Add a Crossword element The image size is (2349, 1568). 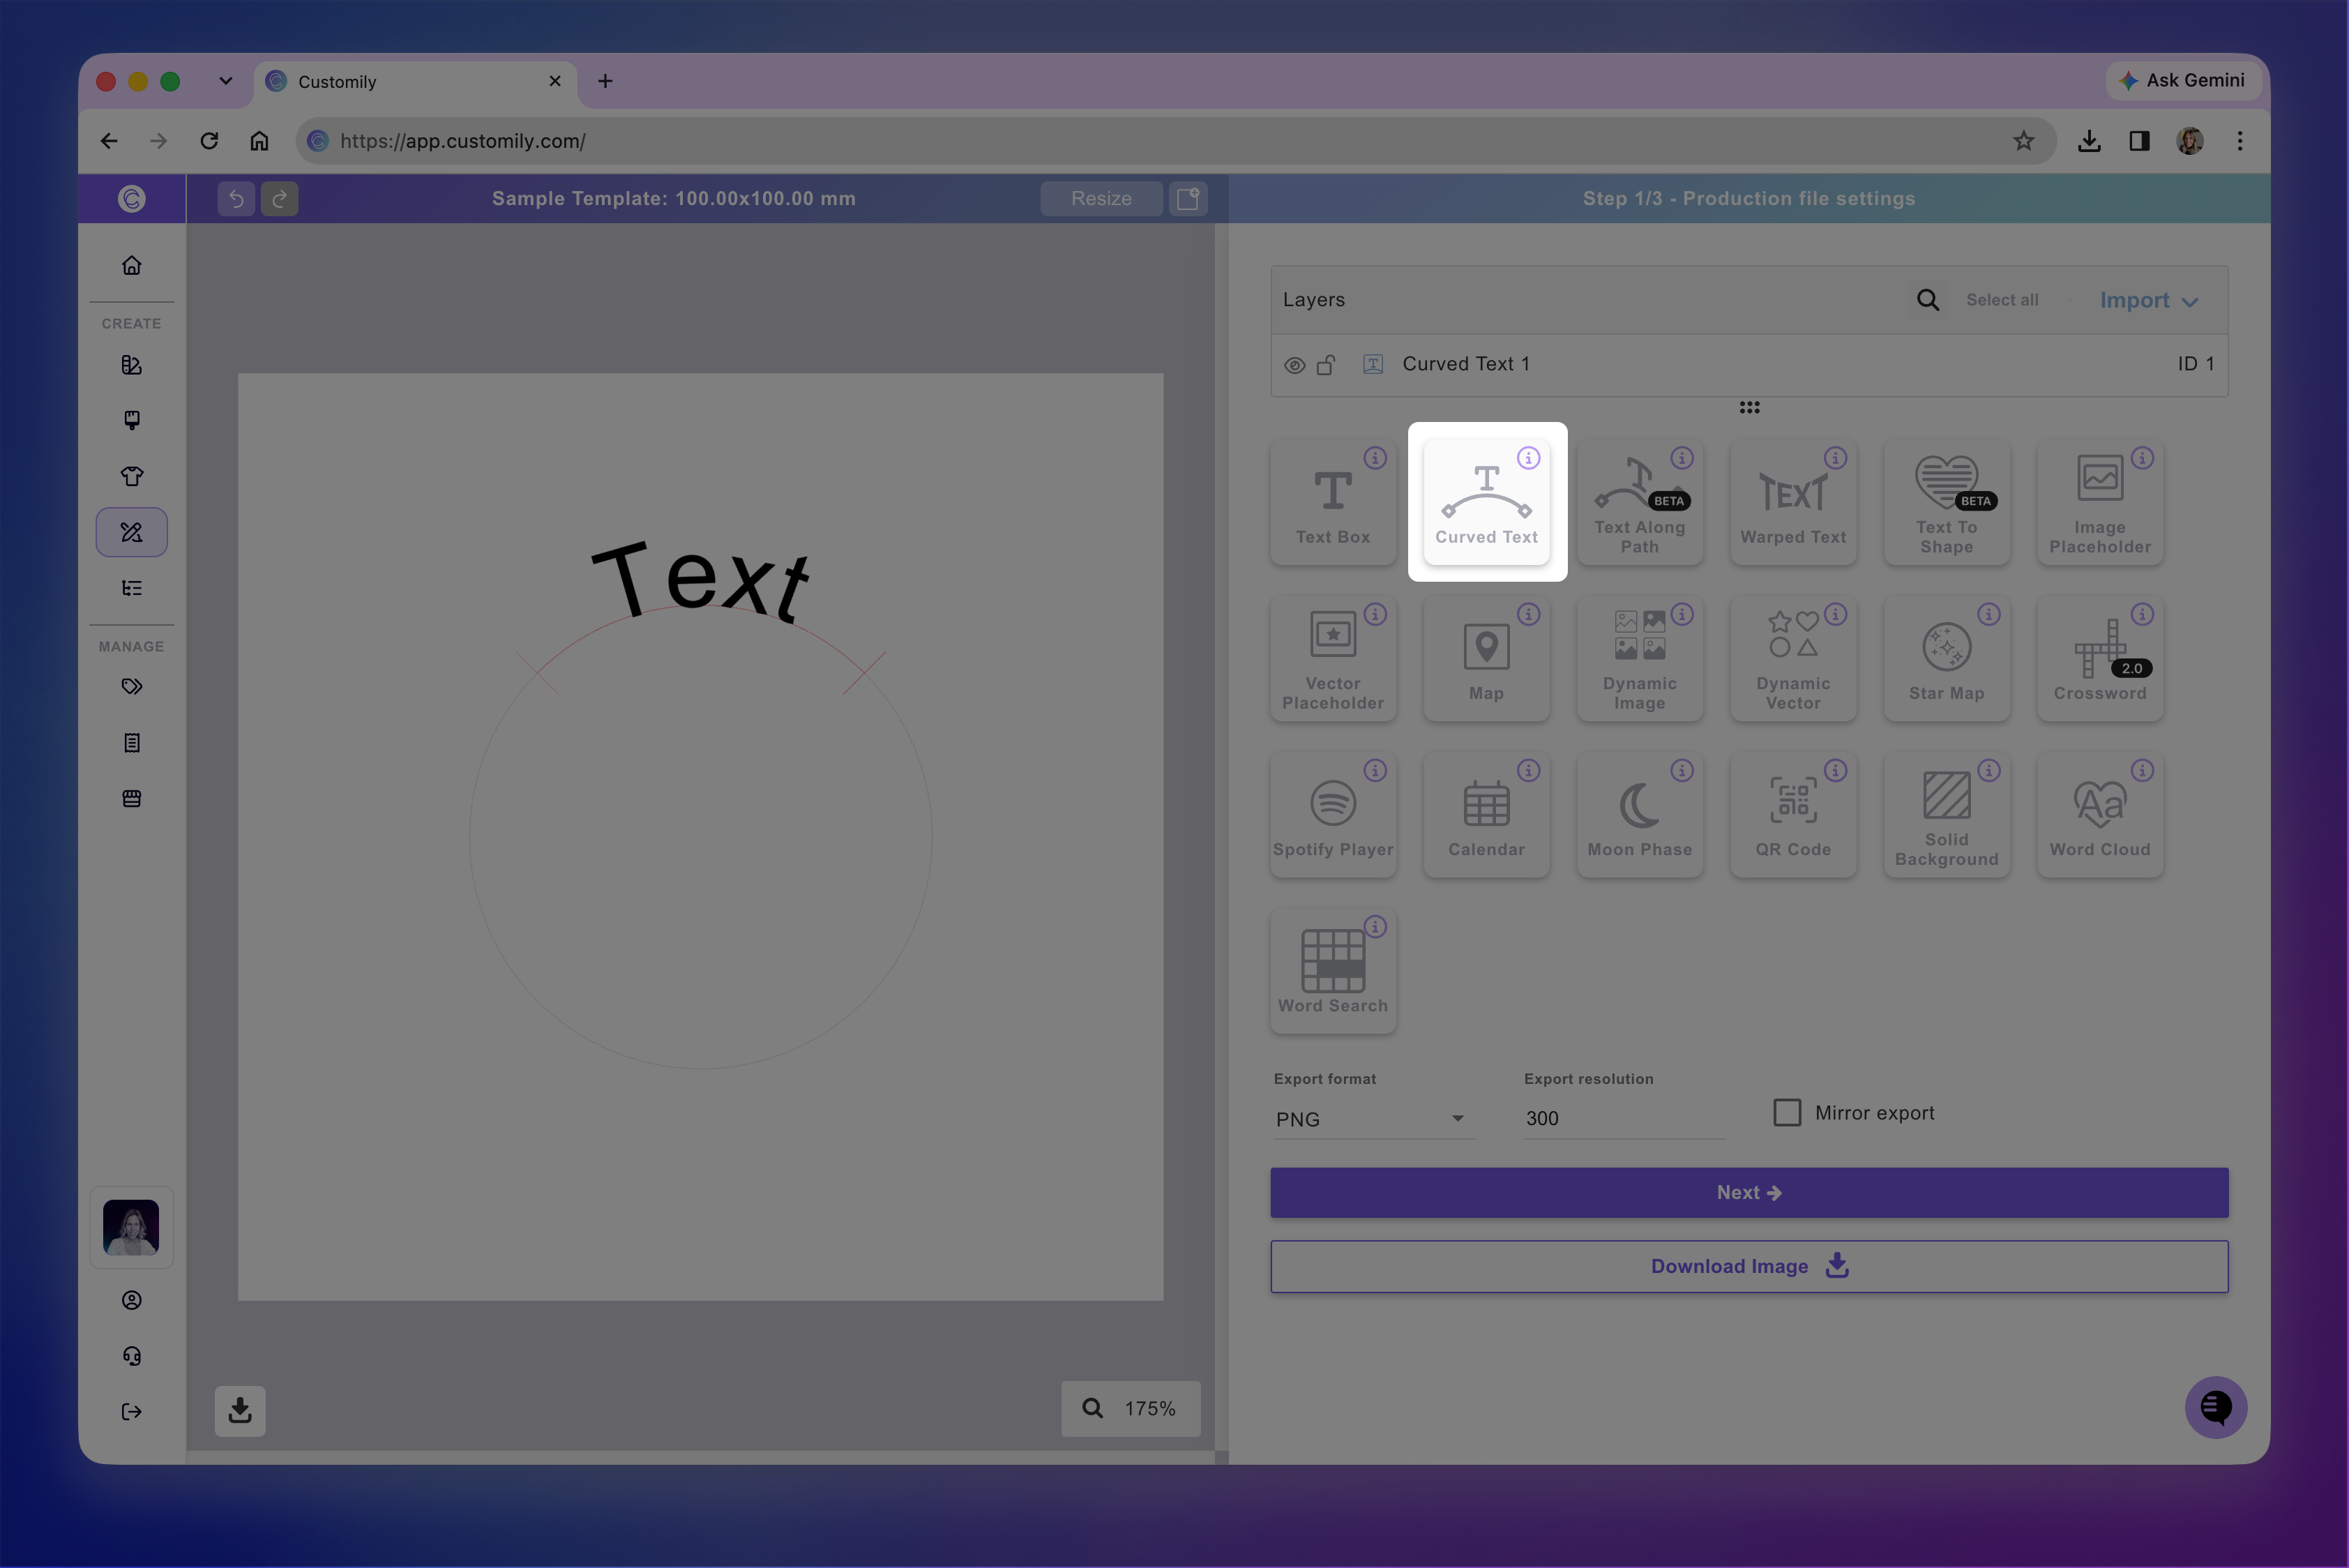coord(2100,658)
